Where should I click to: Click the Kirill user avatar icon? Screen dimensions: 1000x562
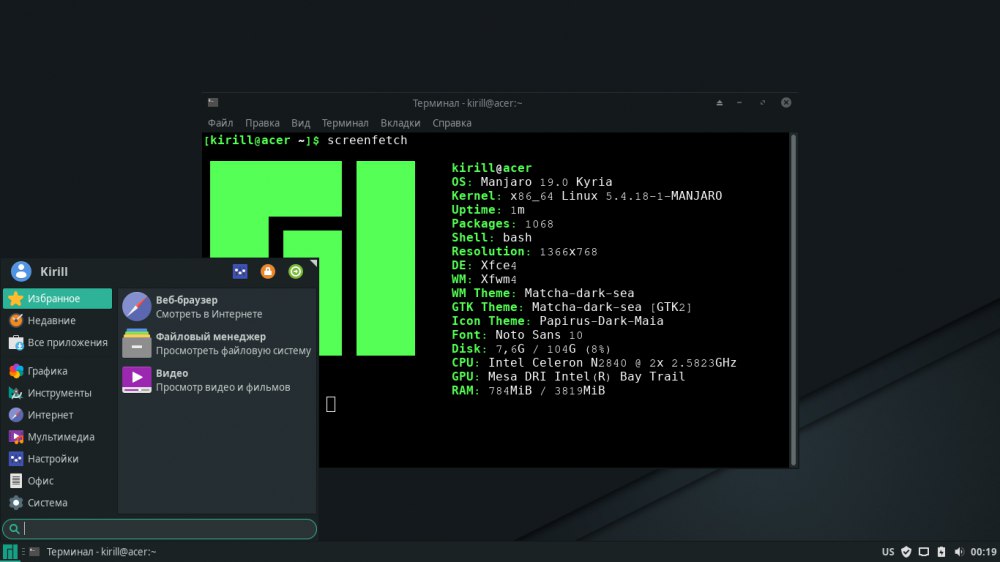click(21, 272)
